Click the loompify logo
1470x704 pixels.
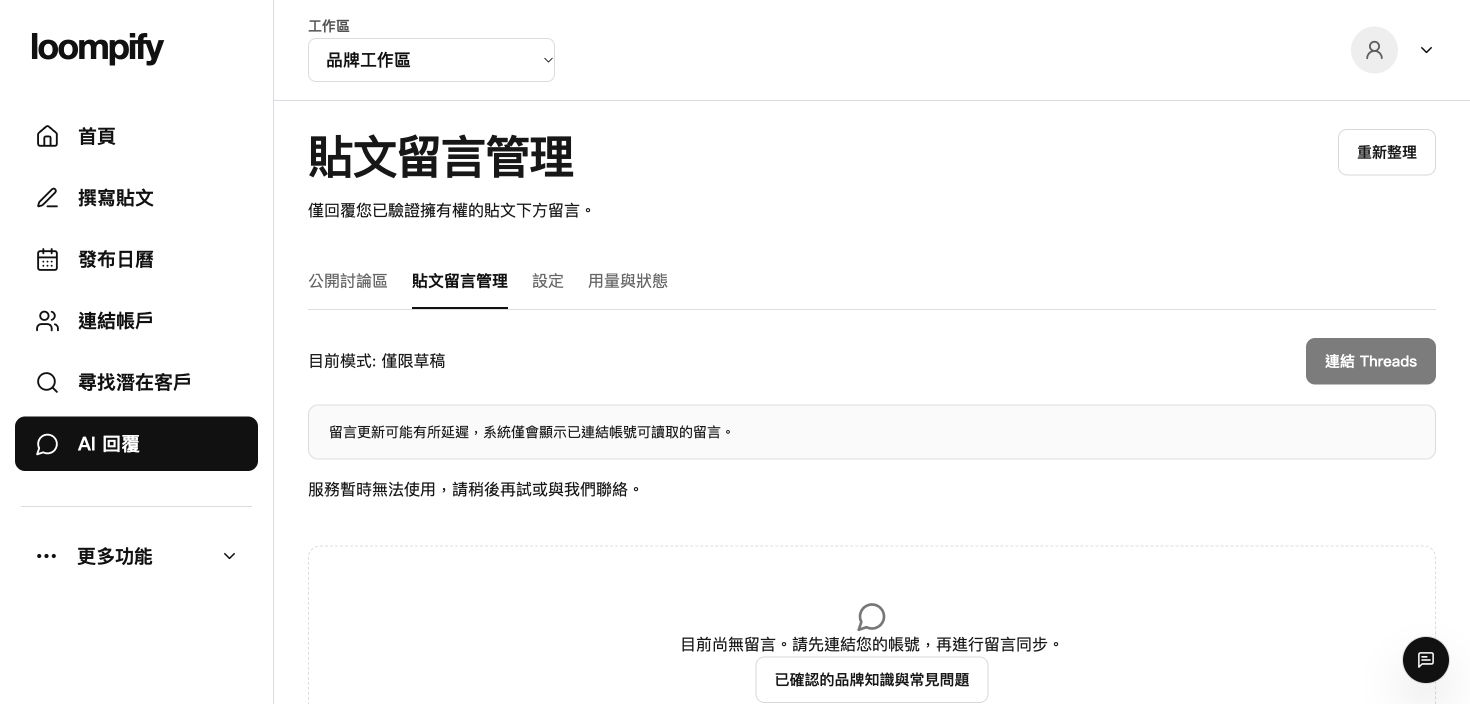click(x=97, y=48)
